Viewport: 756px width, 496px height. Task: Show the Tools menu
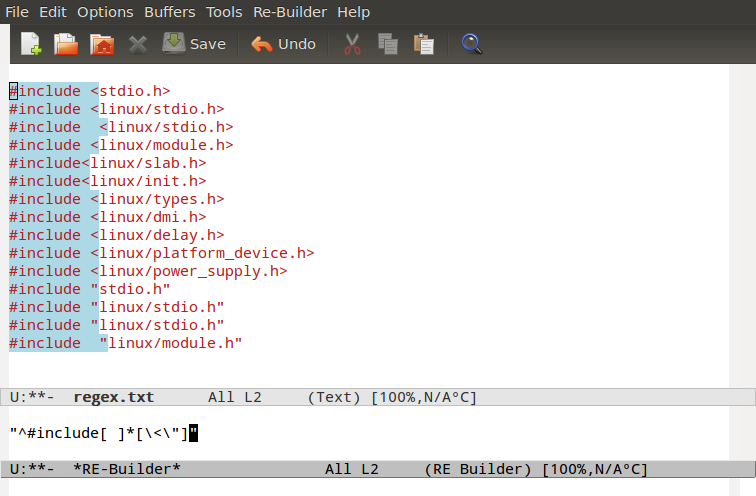(224, 12)
